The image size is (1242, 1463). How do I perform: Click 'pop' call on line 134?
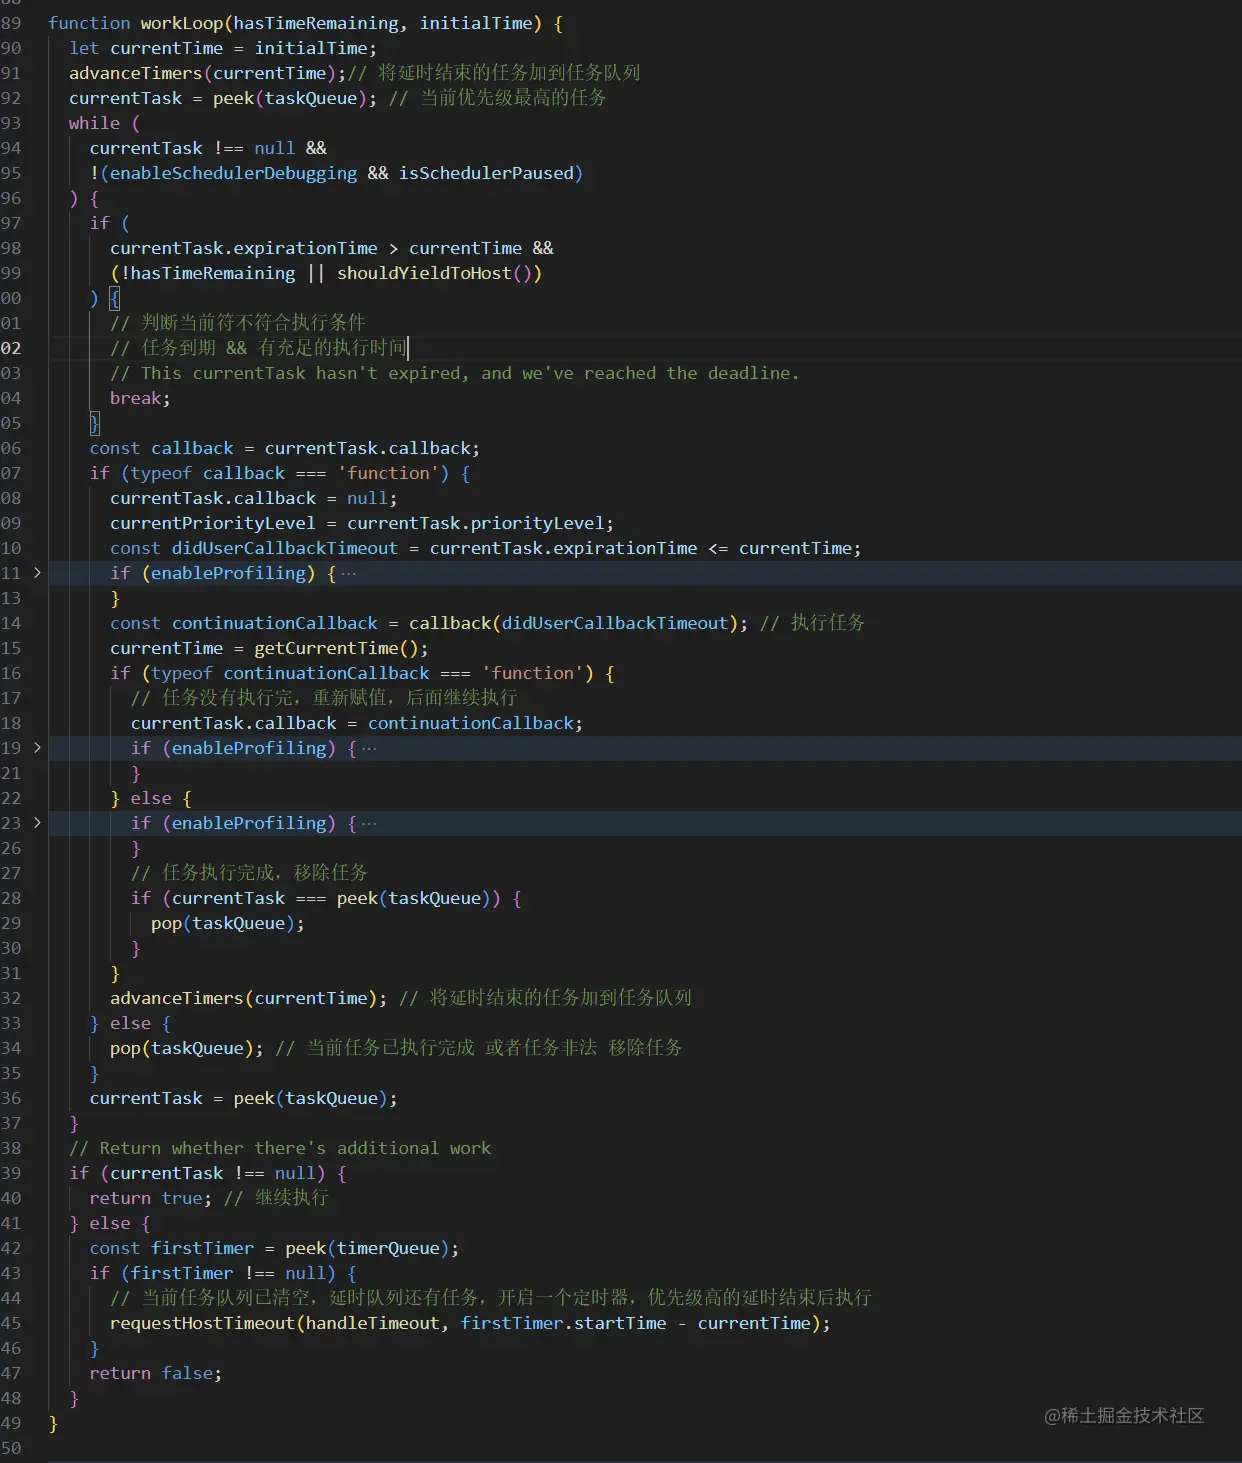[x=125, y=1048]
